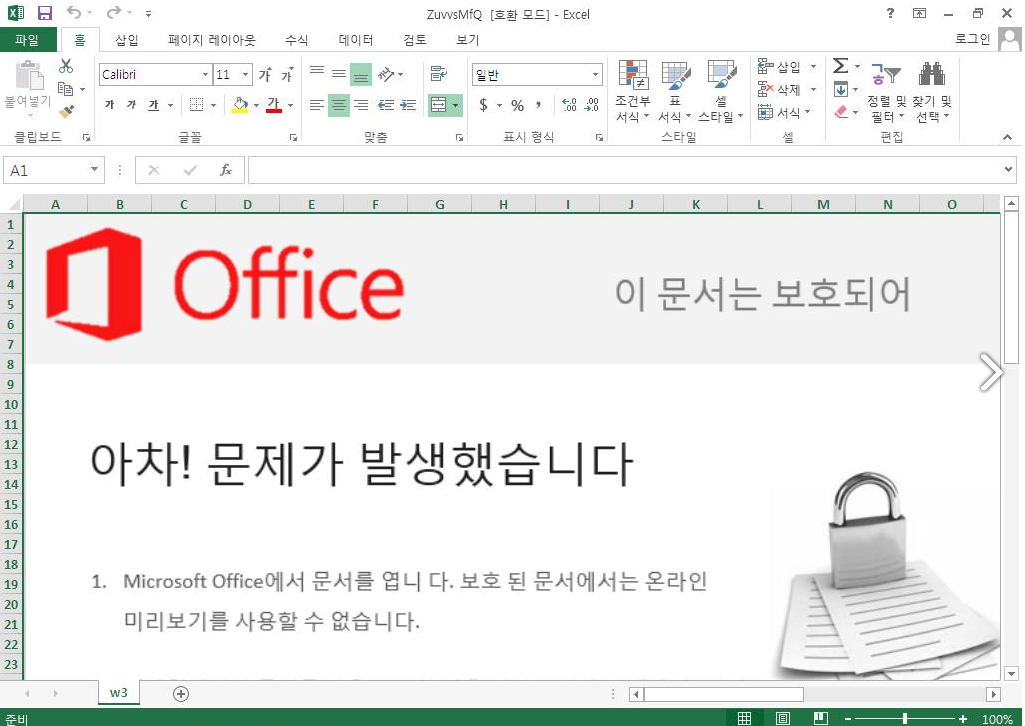Apply yellow fill color bucket

point(240,105)
